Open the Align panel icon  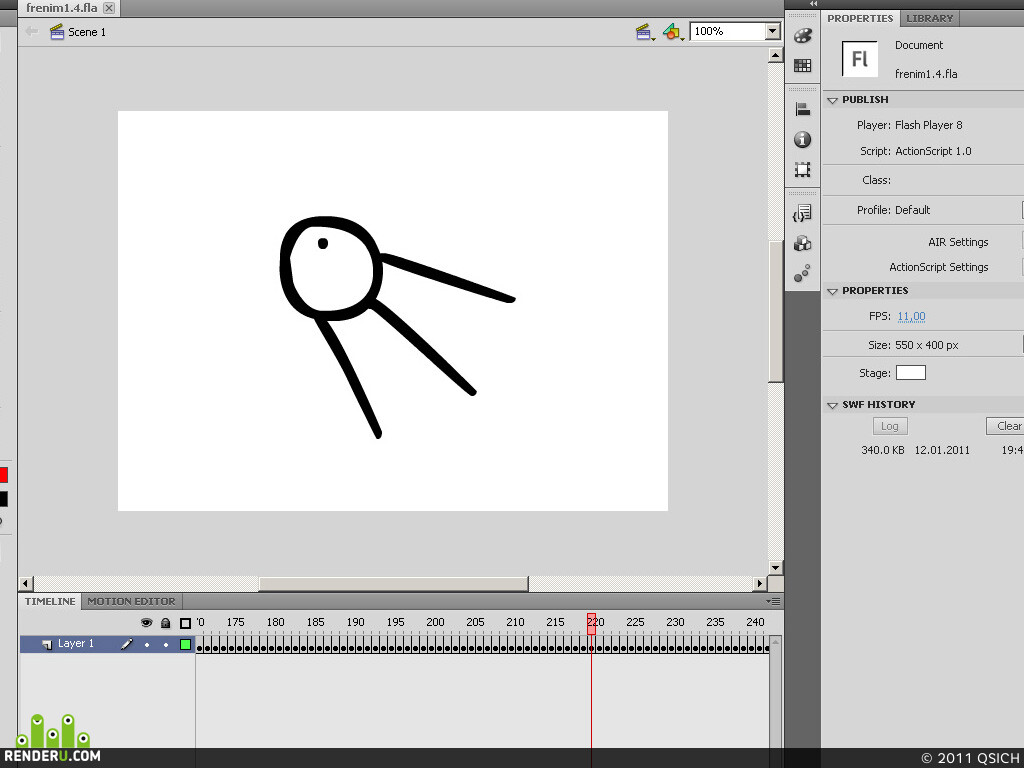803,109
